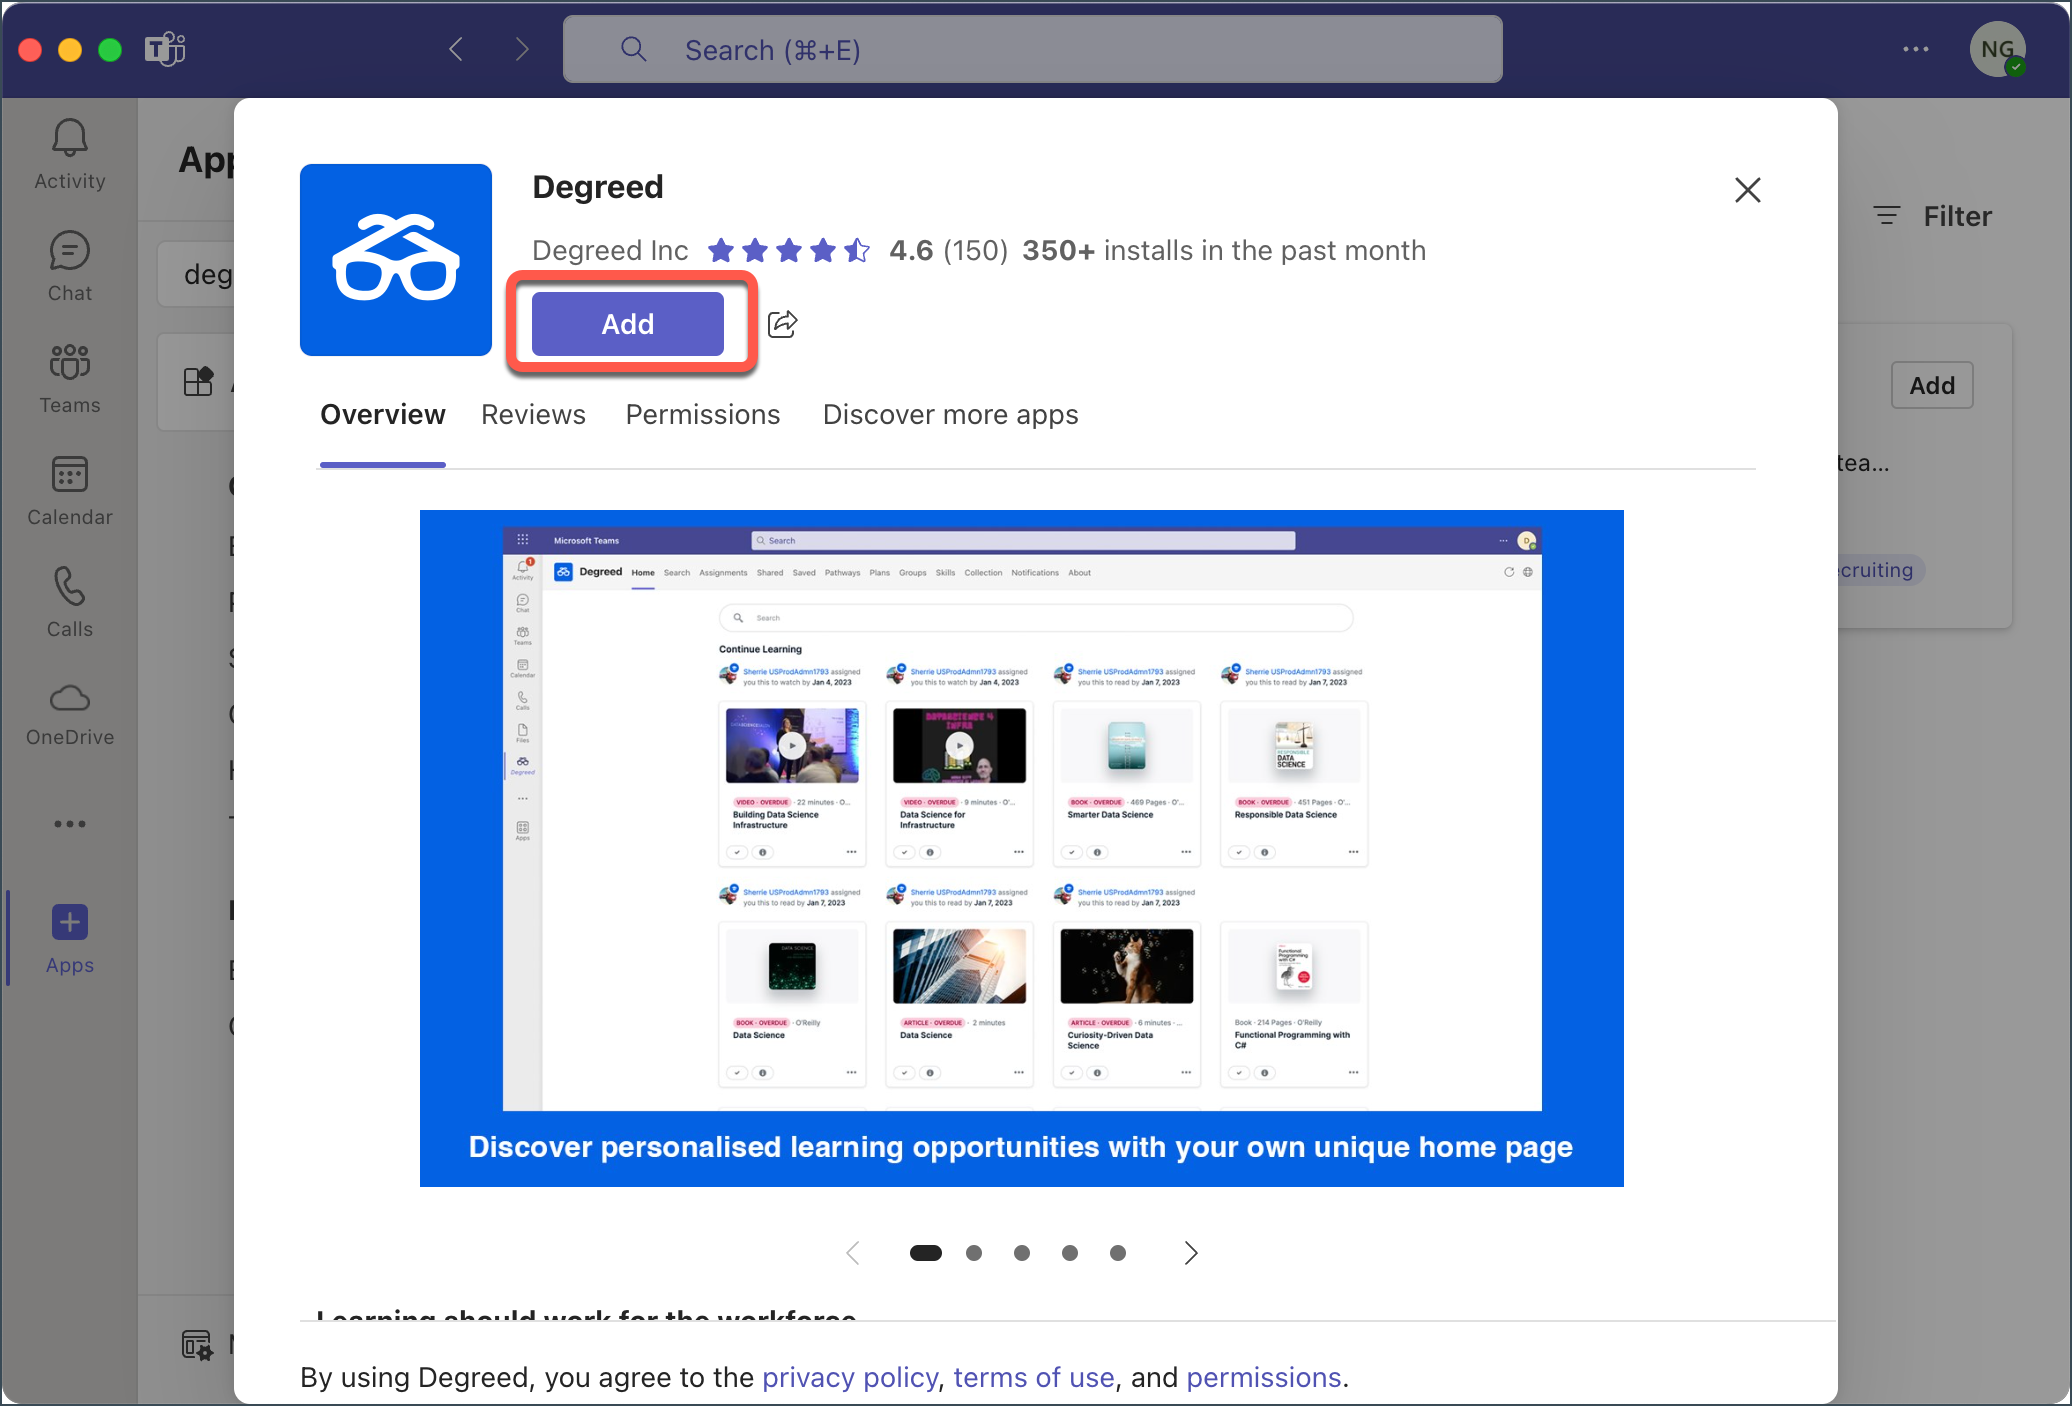Select the Apps icon in sidebar
Image resolution: width=2072 pixels, height=1406 pixels.
coord(69,938)
